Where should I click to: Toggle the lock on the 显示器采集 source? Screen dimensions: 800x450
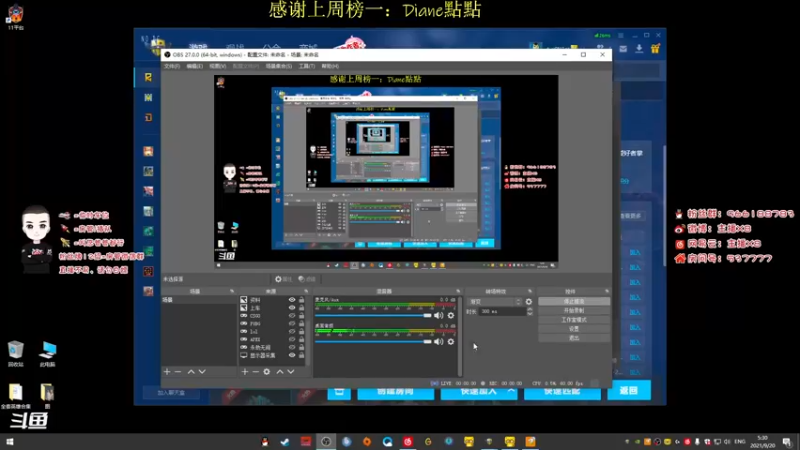tap(302, 355)
